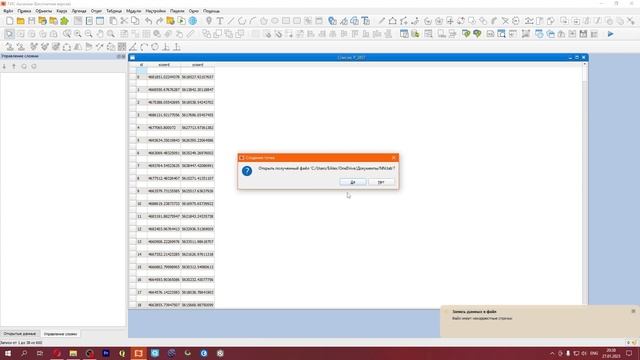Select the Text tool marked with T
Screen dimensions: 640x360
[220, 21]
